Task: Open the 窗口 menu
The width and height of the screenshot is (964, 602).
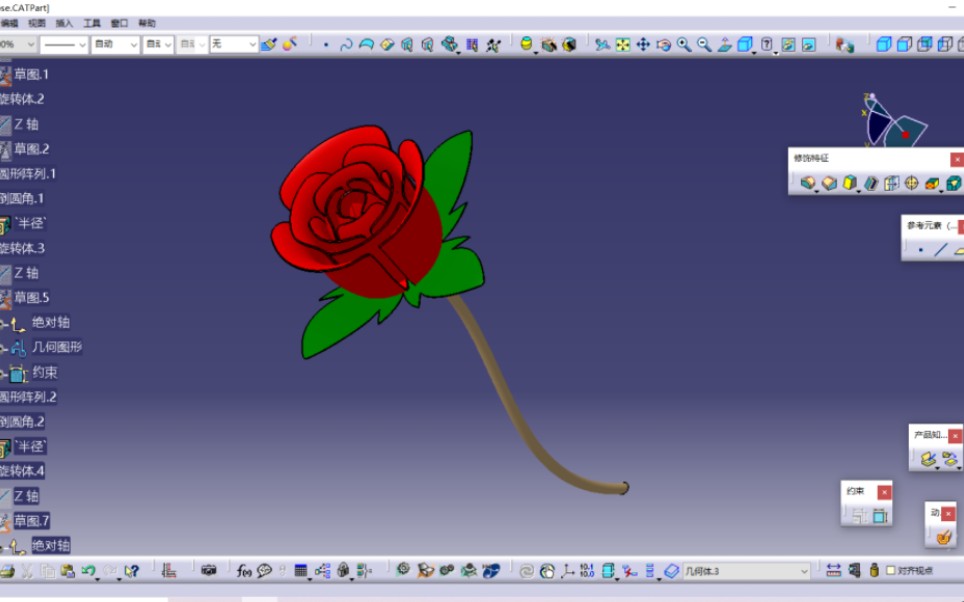Action: [x=119, y=23]
